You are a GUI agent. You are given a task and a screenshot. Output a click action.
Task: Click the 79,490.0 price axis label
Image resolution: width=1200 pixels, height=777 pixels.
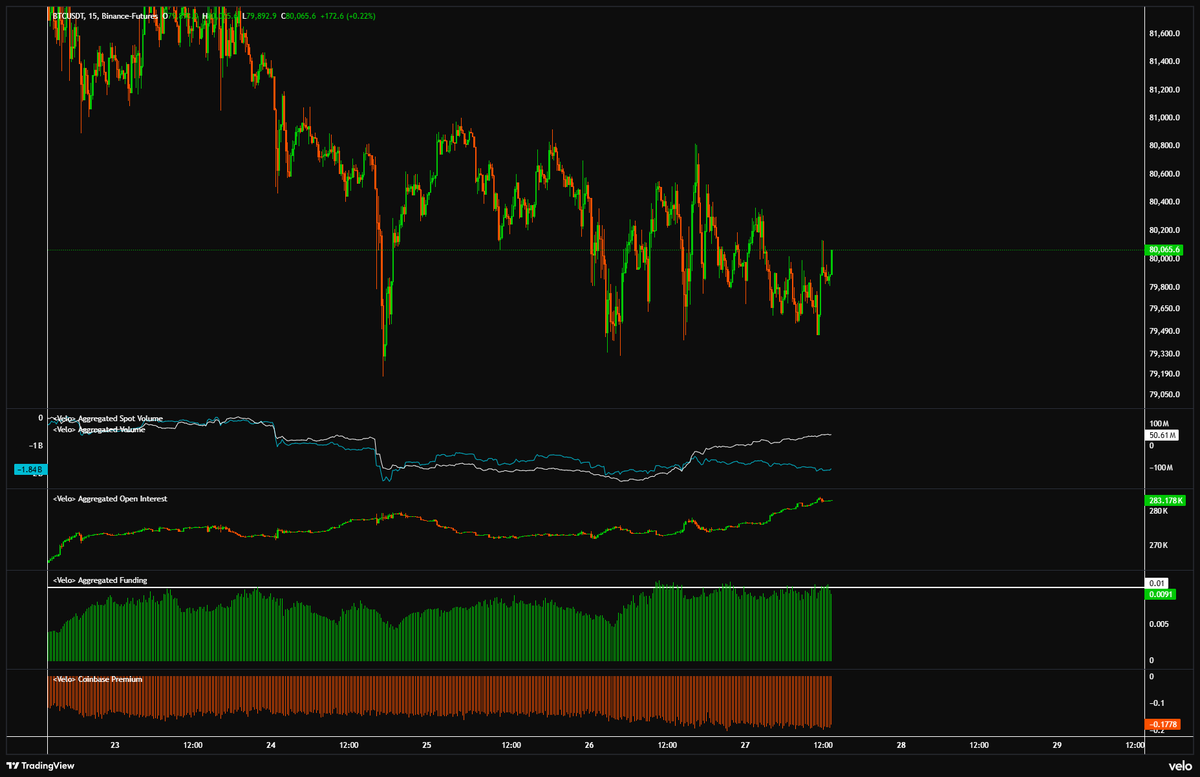pyautogui.click(x=1166, y=331)
